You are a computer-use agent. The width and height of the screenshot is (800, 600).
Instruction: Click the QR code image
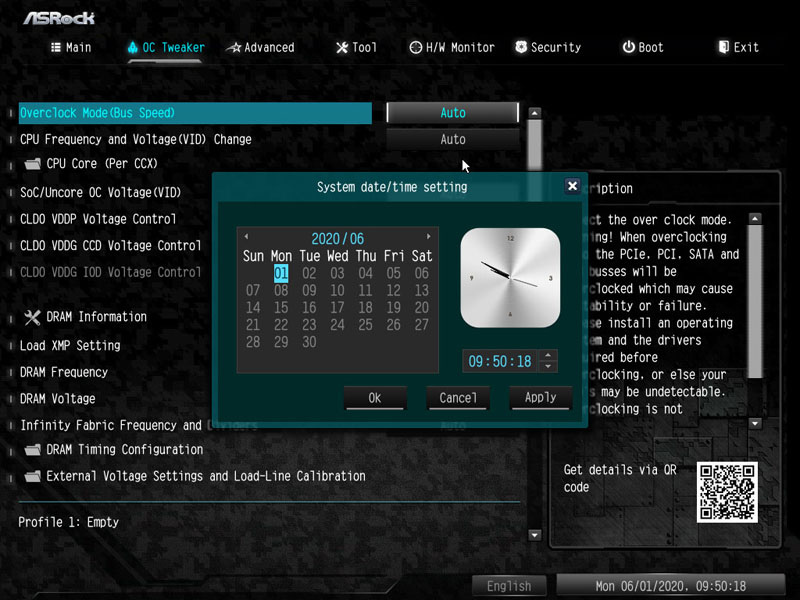(727, 492)
